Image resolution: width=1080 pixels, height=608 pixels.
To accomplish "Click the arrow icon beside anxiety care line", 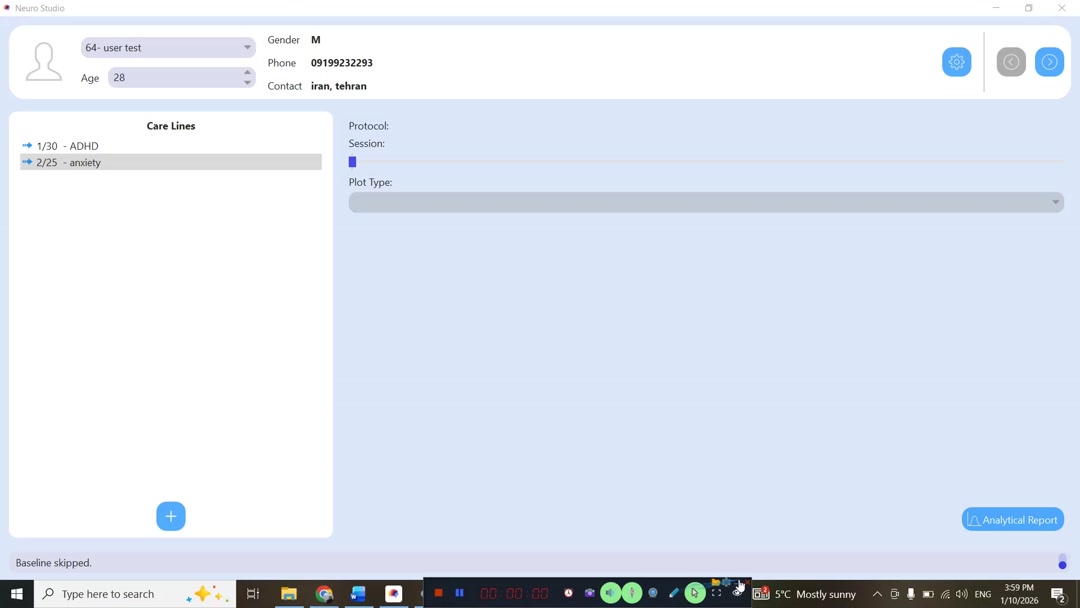I will (x=28, y=162).
